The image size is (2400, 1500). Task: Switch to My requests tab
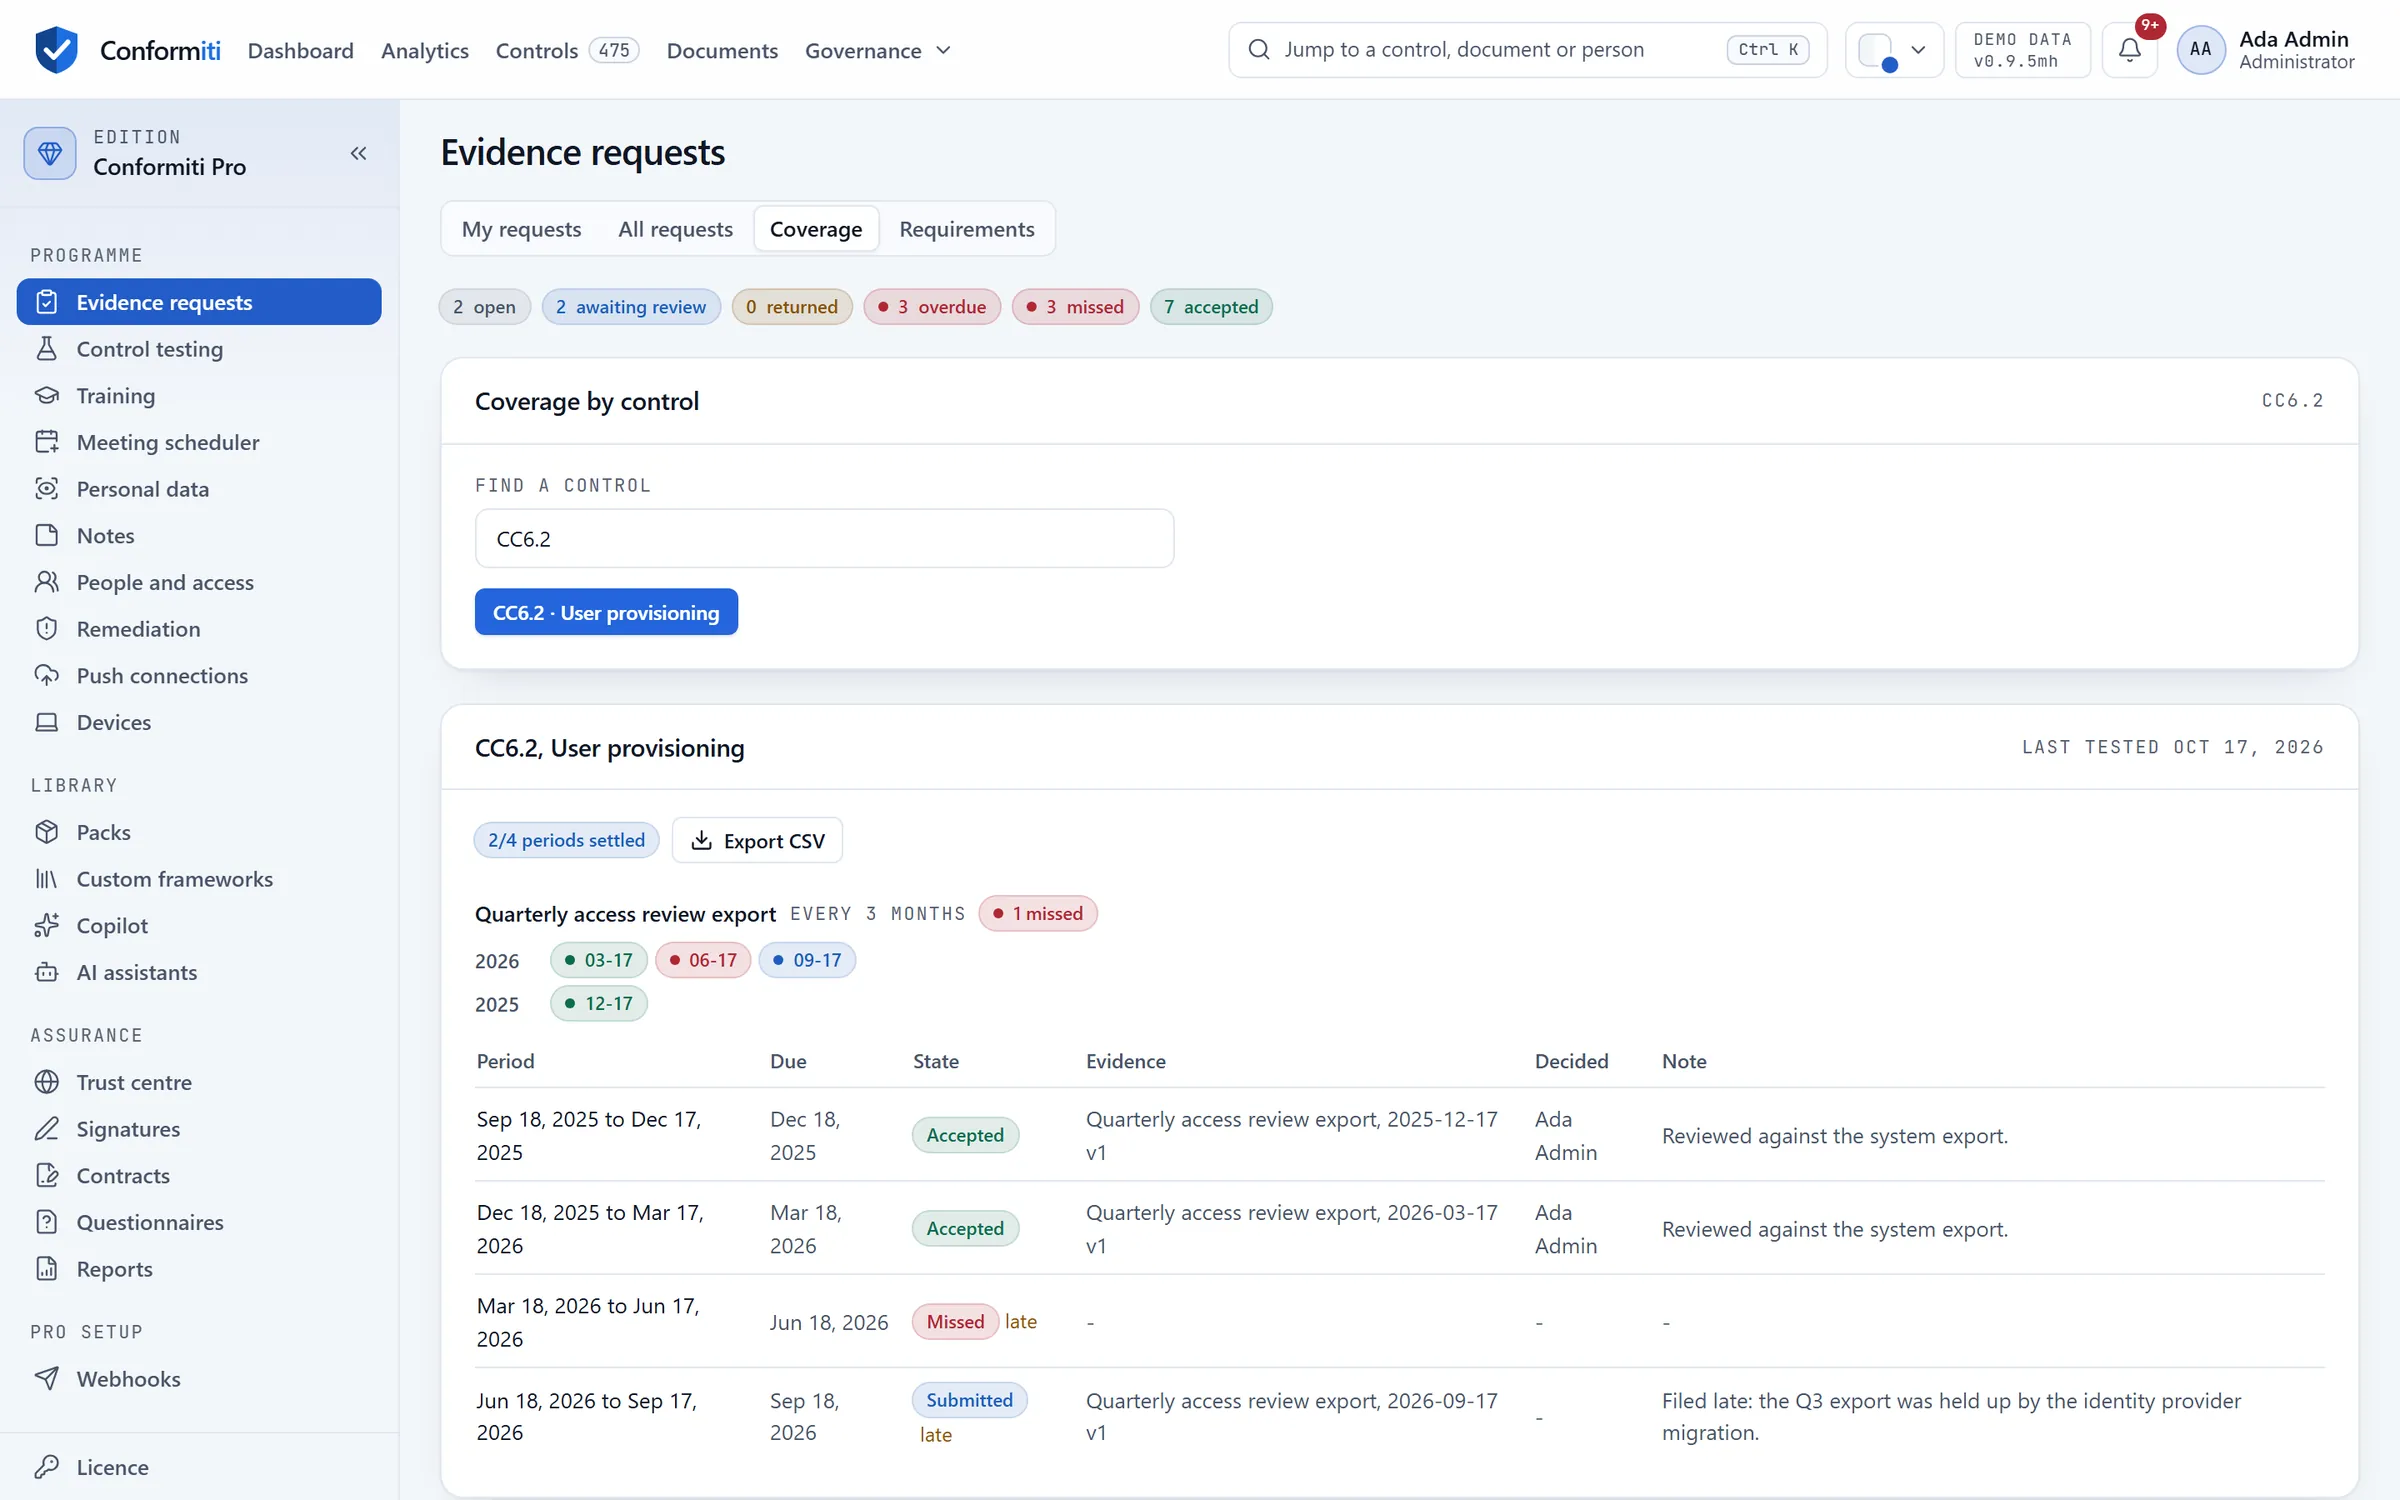(x=521, y=229)
